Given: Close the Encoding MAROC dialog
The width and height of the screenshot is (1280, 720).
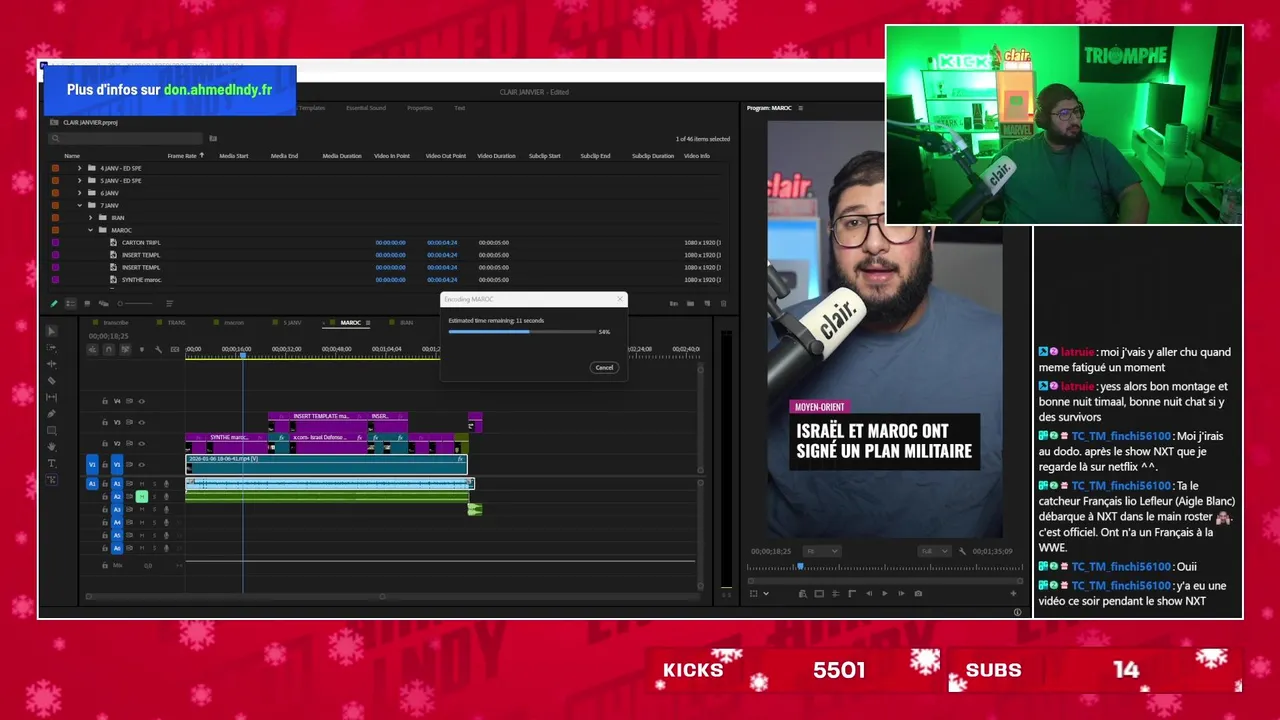Looking at the screenshot, I should point(620,299).
